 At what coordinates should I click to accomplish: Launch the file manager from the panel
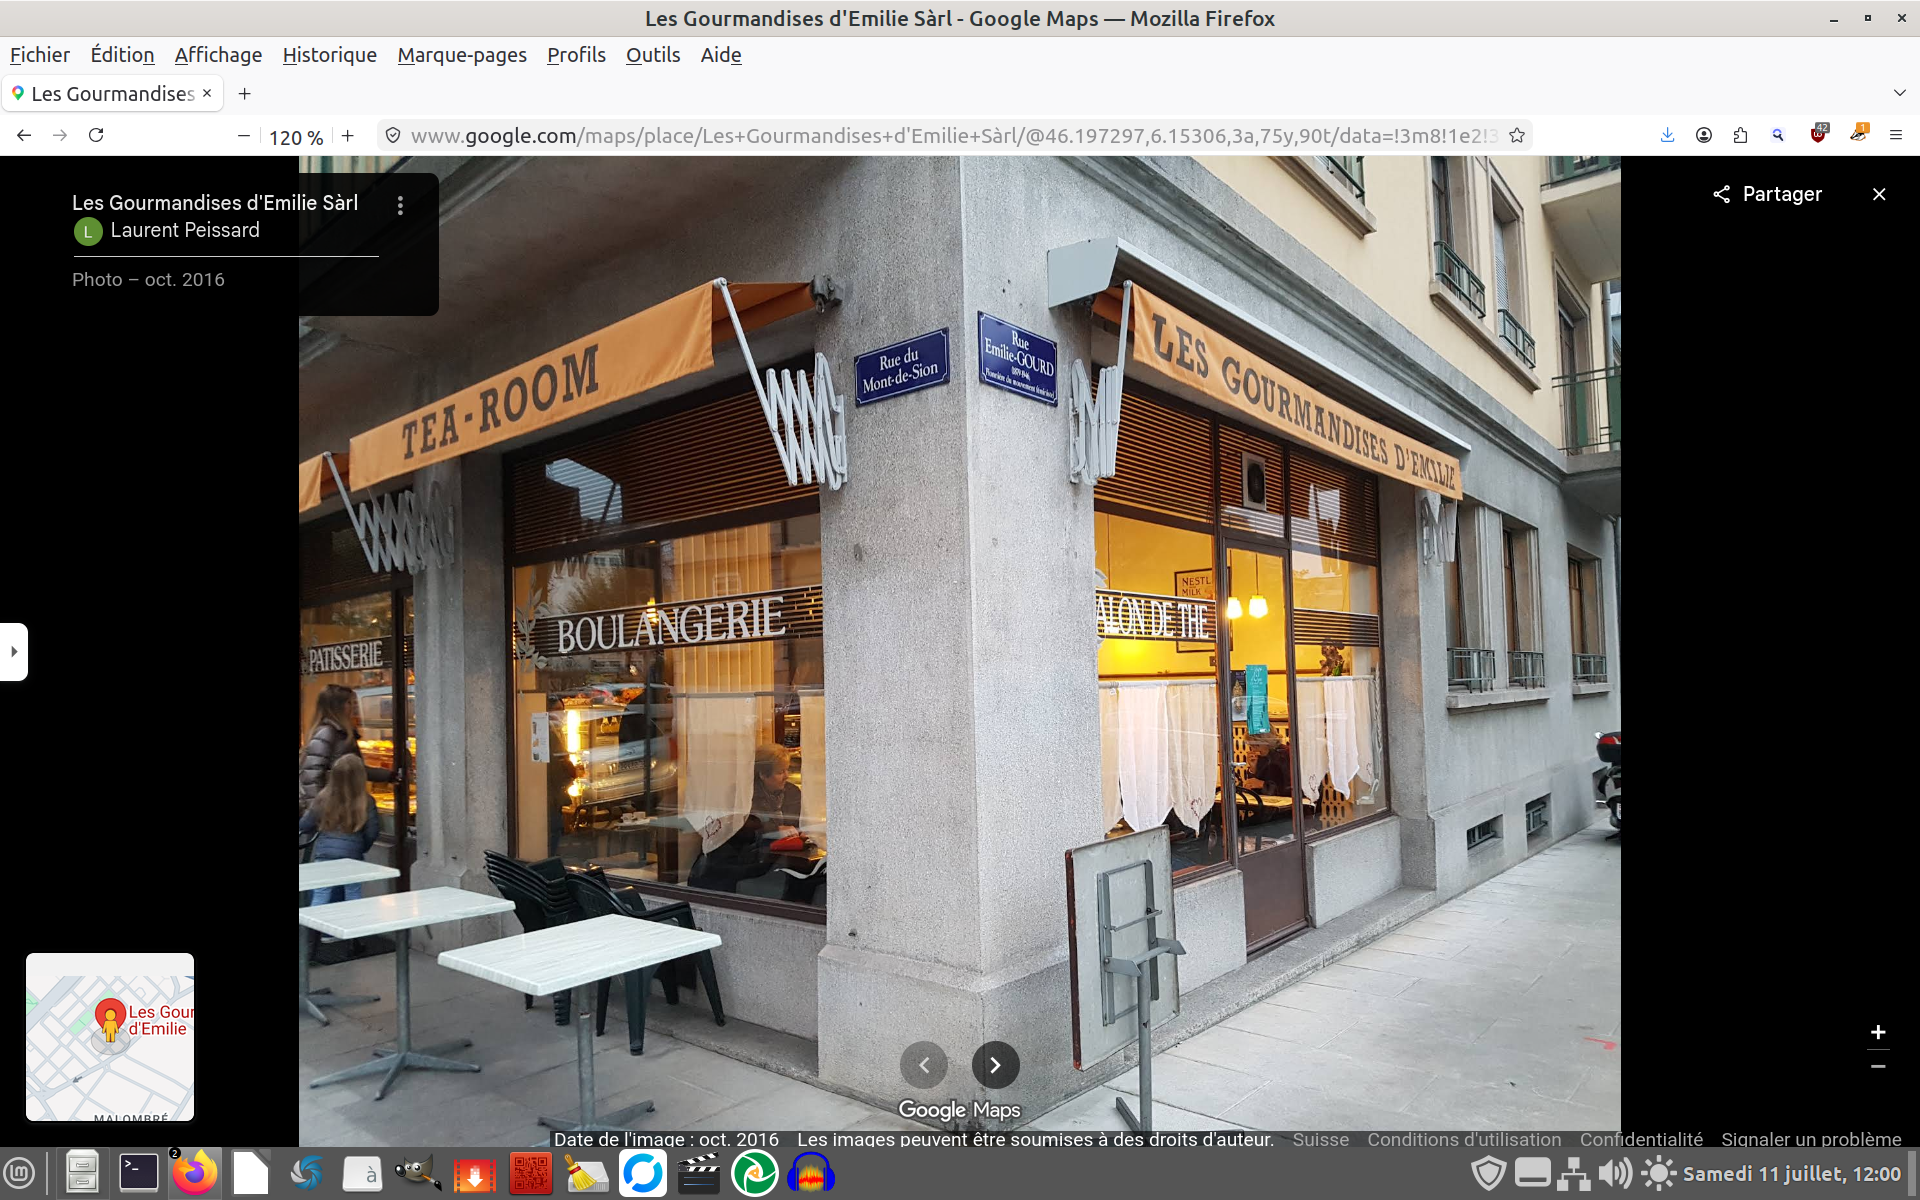[x=82, y=1173]
